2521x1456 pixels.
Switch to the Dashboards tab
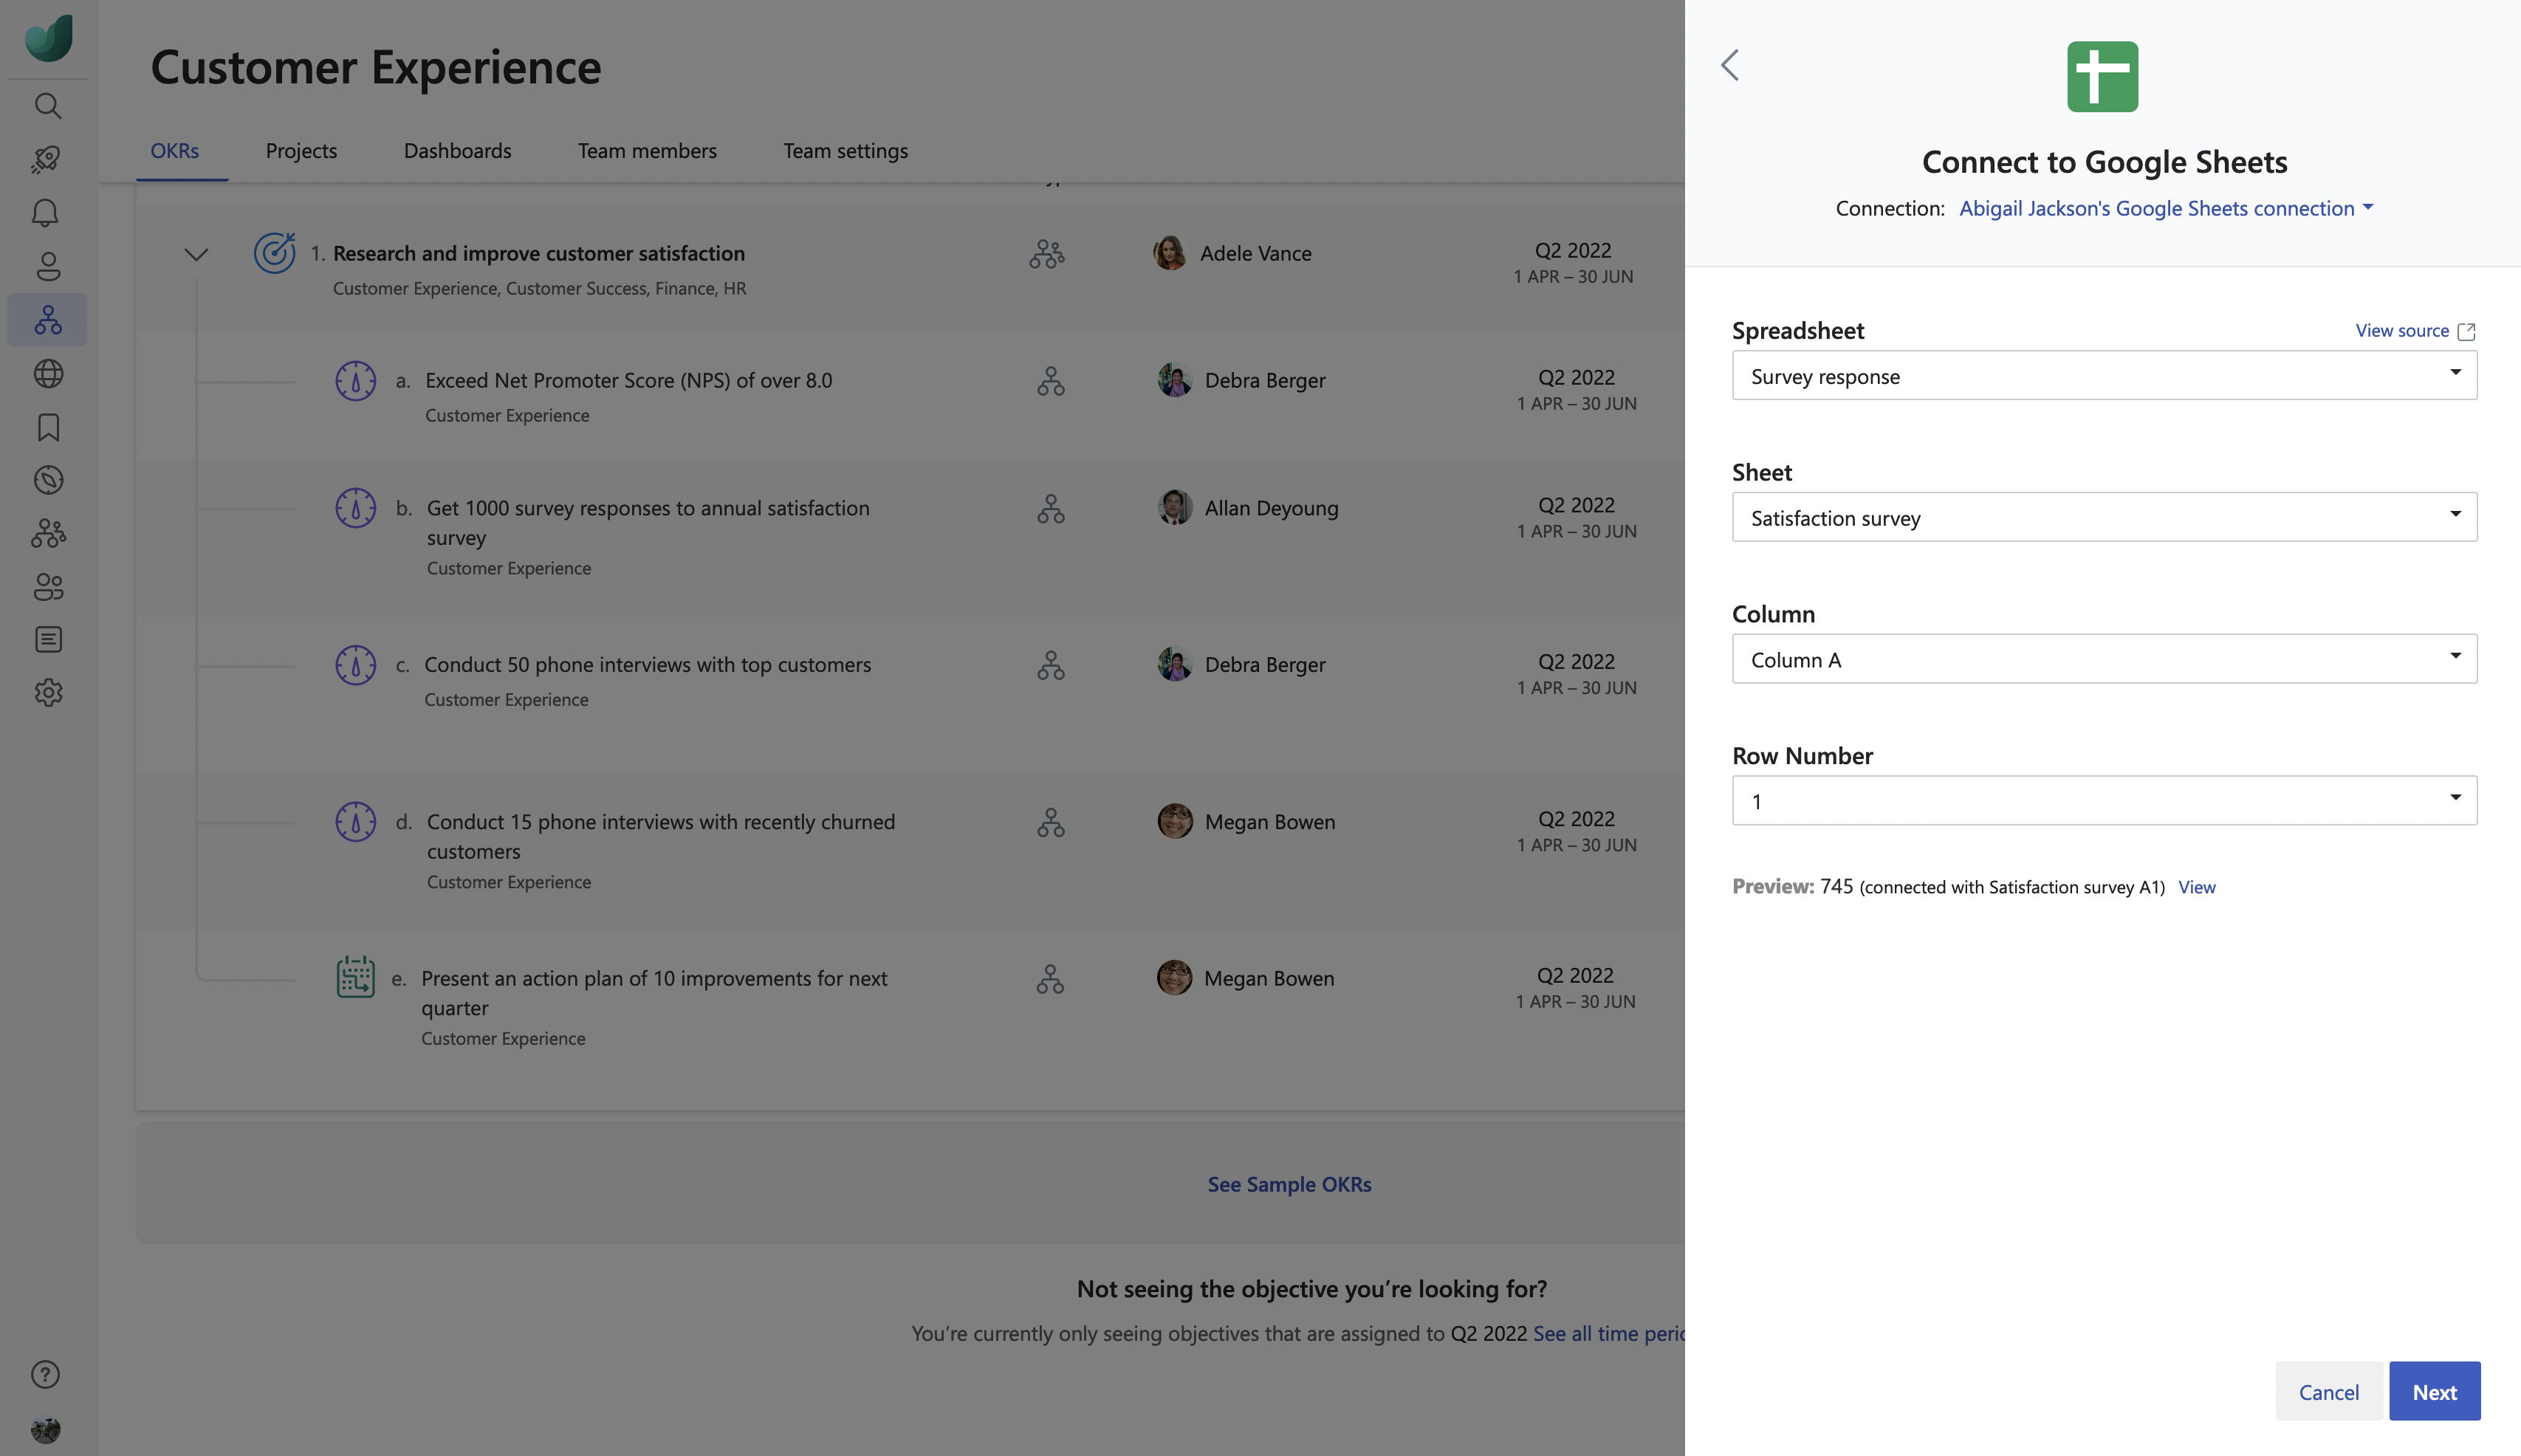[457, 151]
